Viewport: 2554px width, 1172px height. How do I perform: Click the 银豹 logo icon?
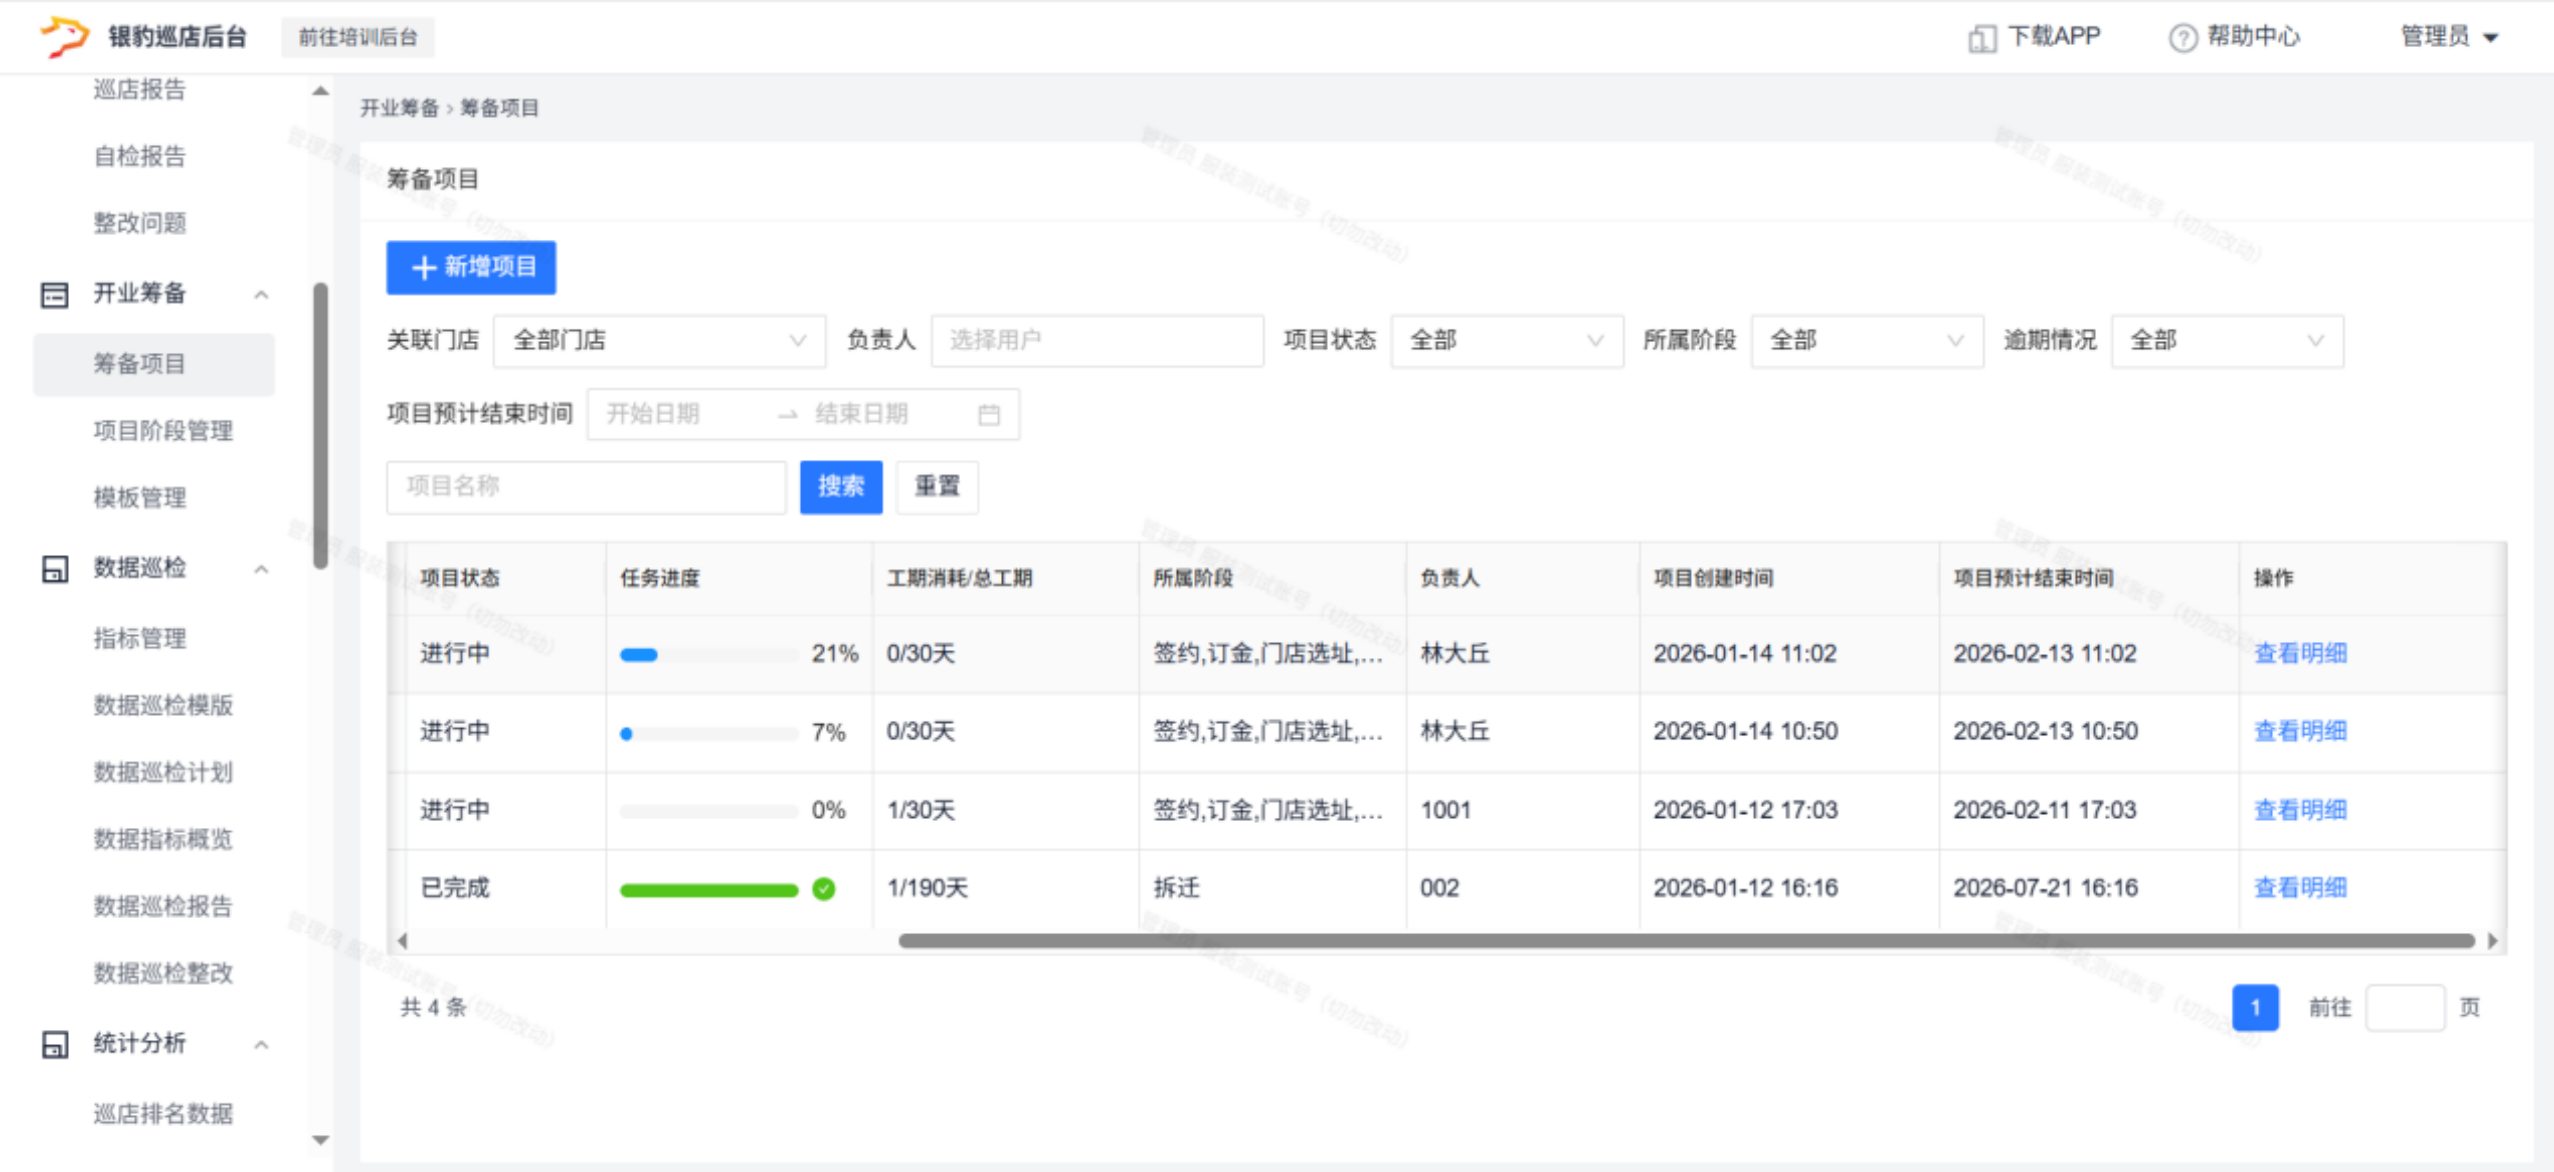coord(64,36)
